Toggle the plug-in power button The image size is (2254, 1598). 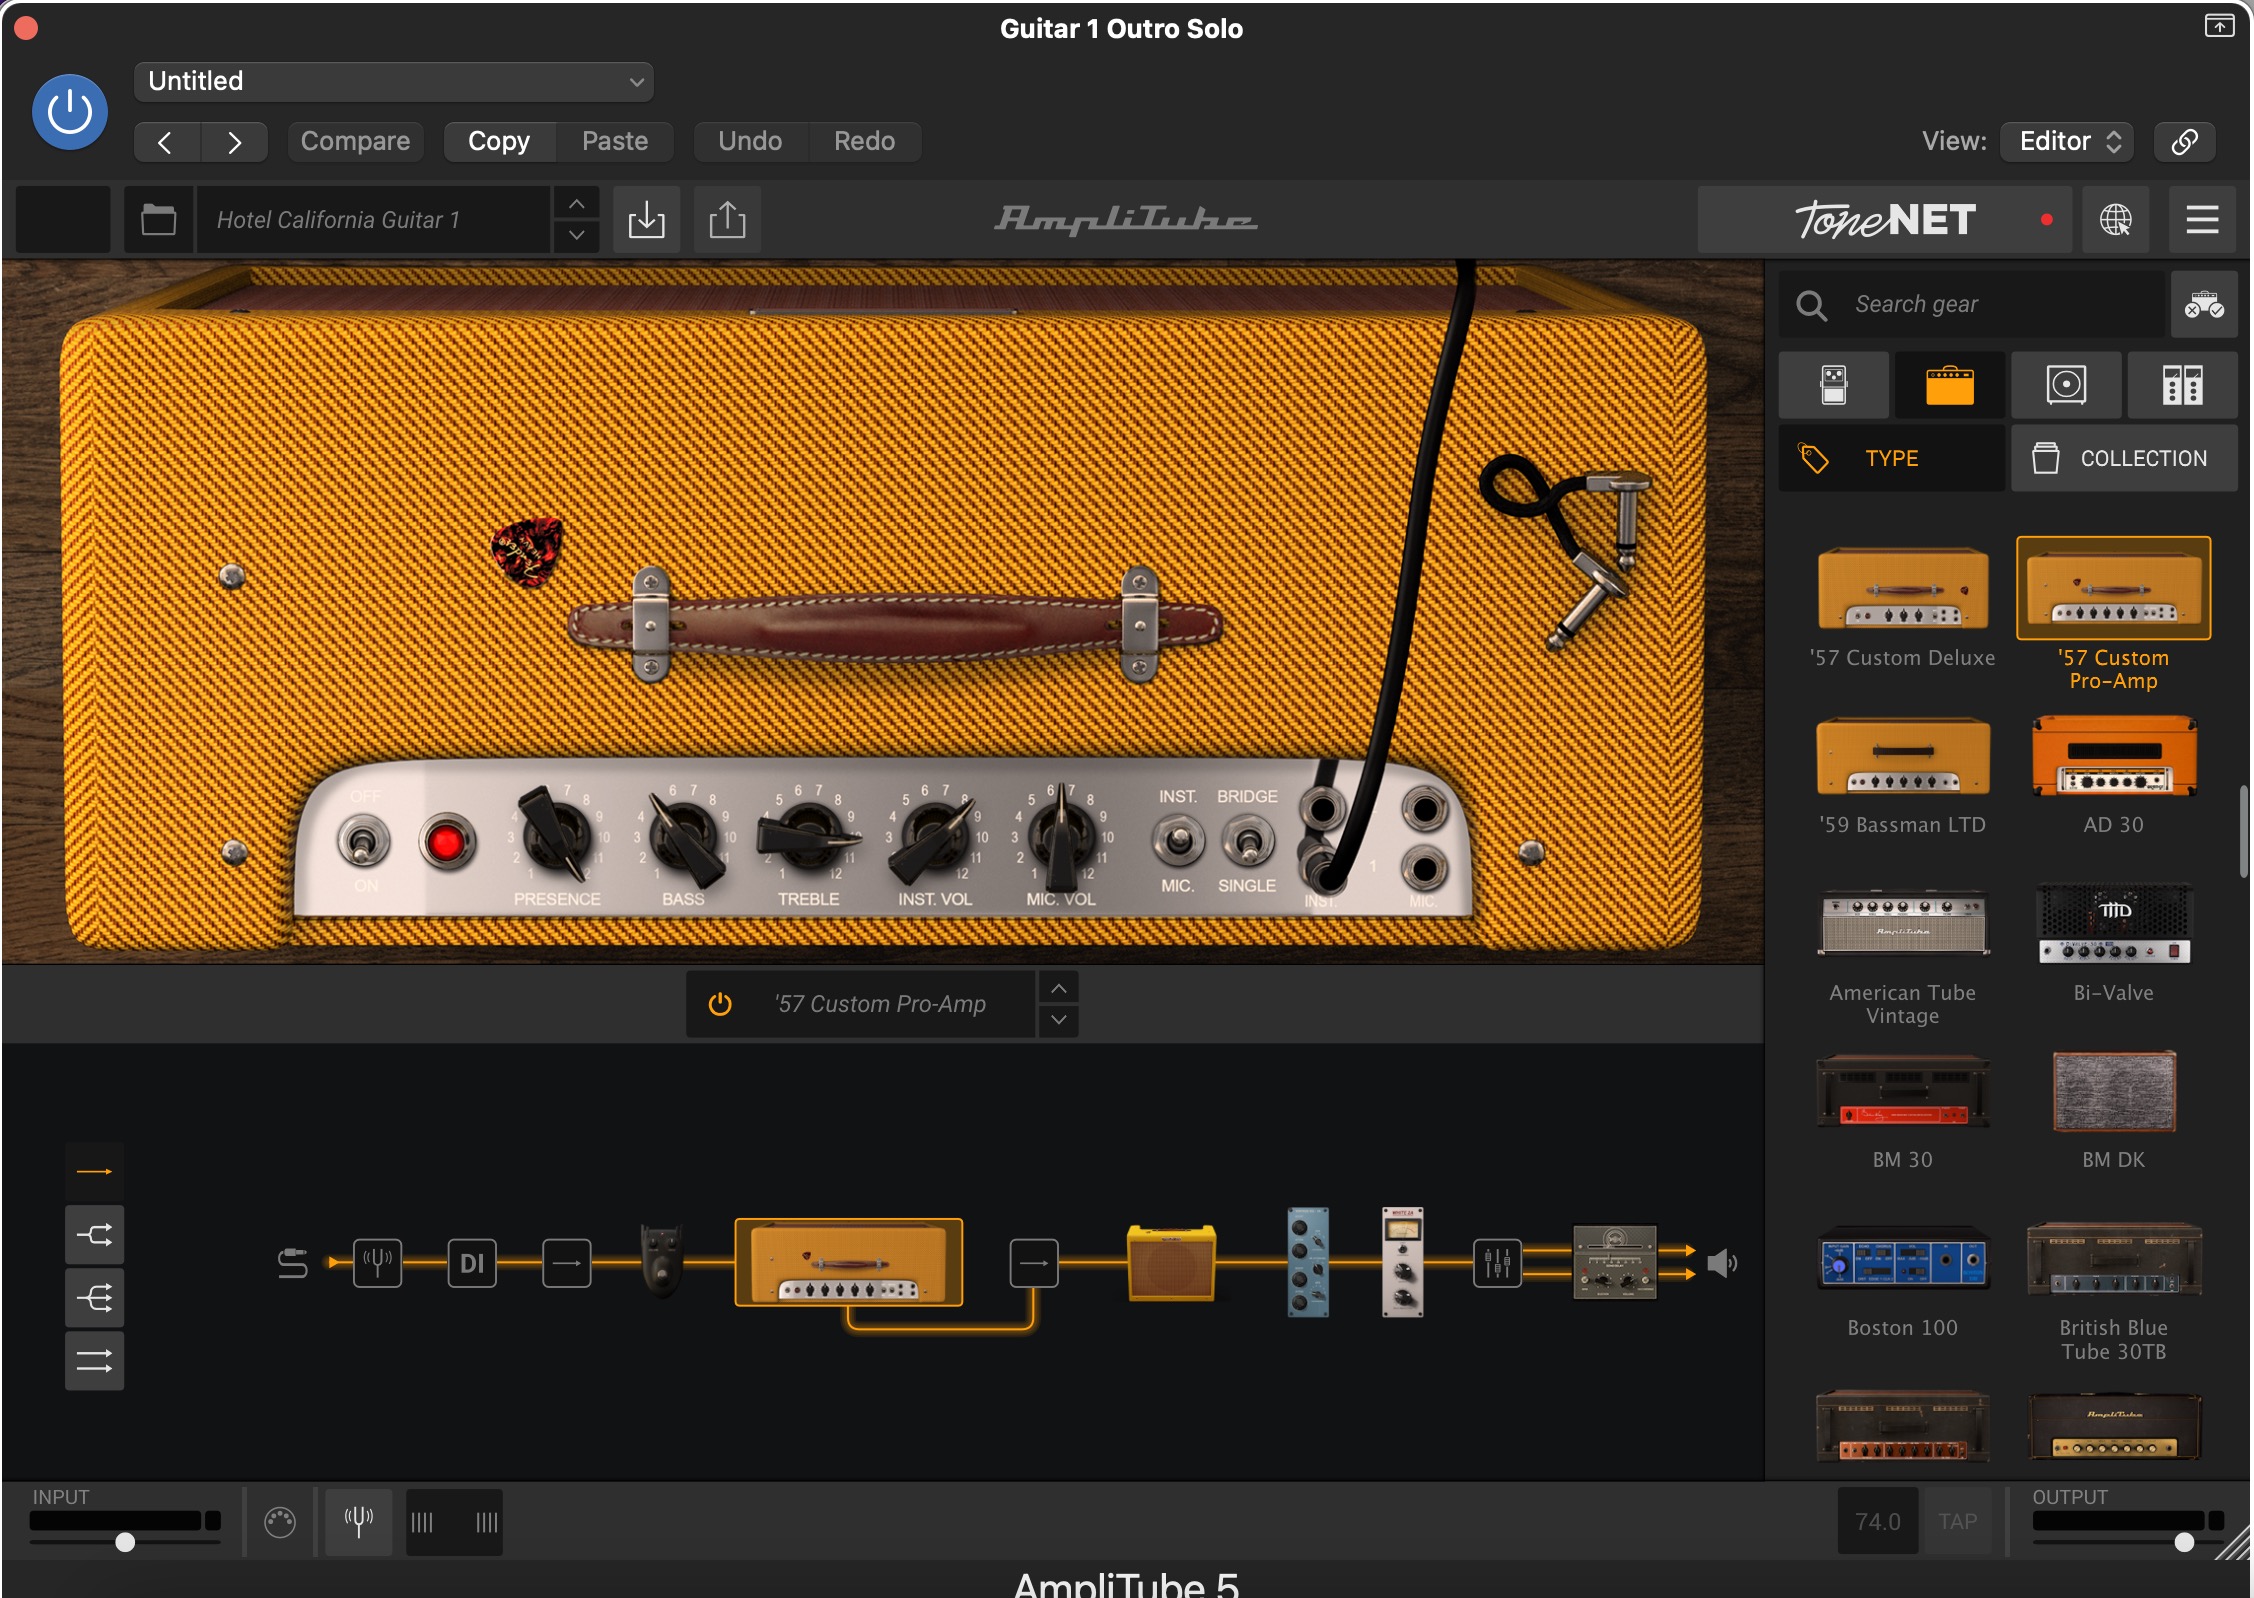(70, 112)
